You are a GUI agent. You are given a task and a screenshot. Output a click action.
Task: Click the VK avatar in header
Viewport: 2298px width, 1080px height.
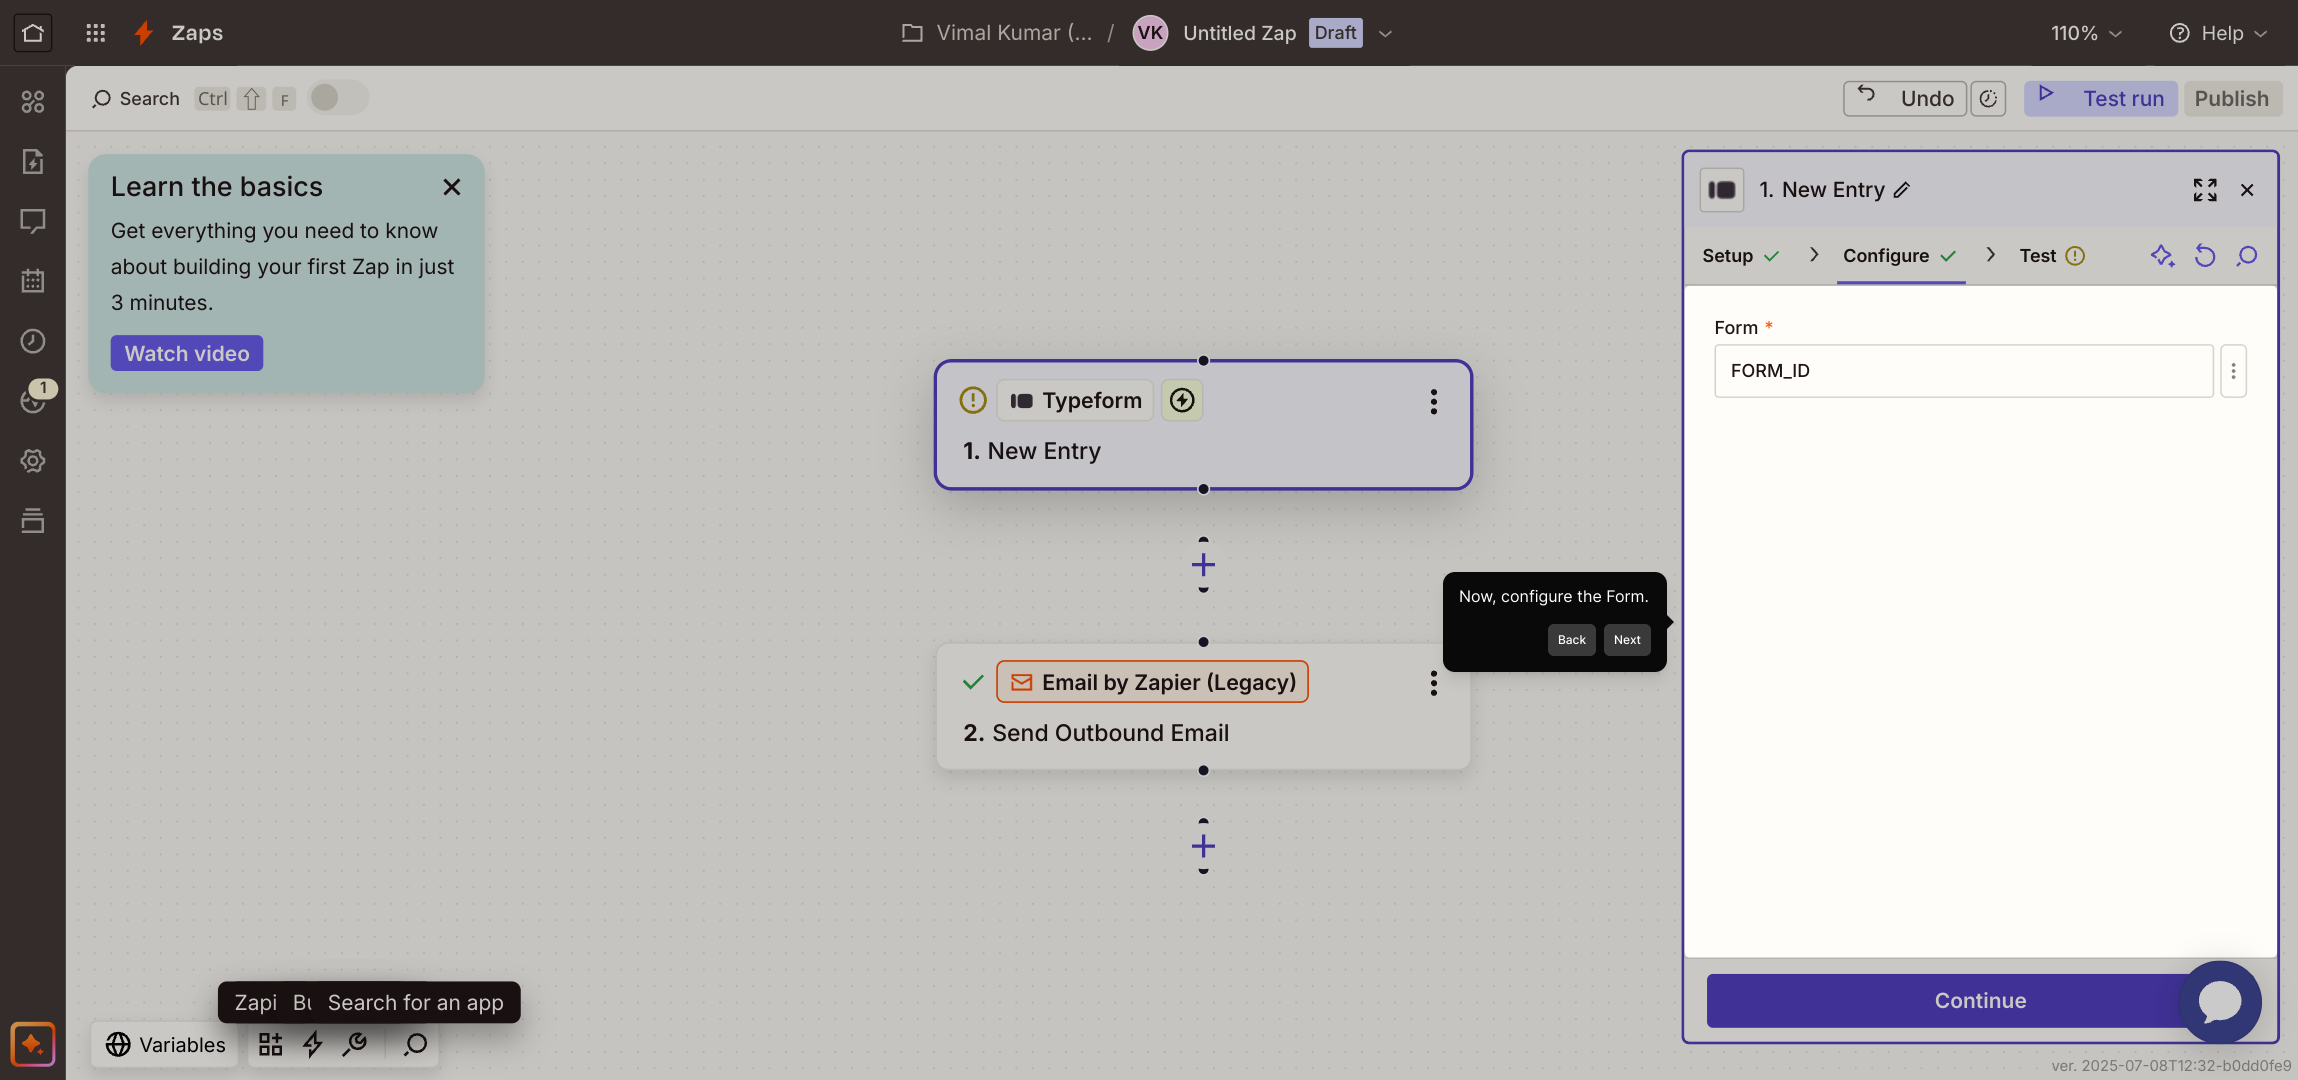point(1150,33)
